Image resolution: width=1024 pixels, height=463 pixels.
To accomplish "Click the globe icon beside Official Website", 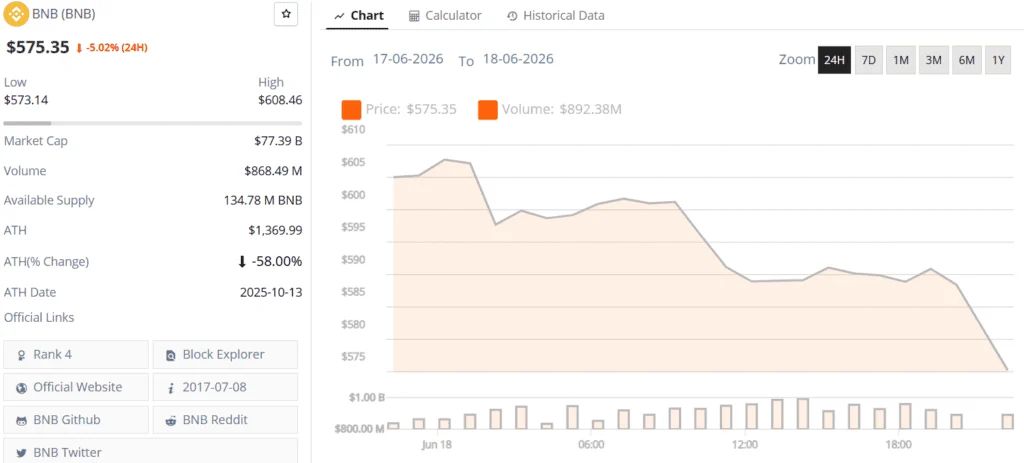I will point(22,388).
